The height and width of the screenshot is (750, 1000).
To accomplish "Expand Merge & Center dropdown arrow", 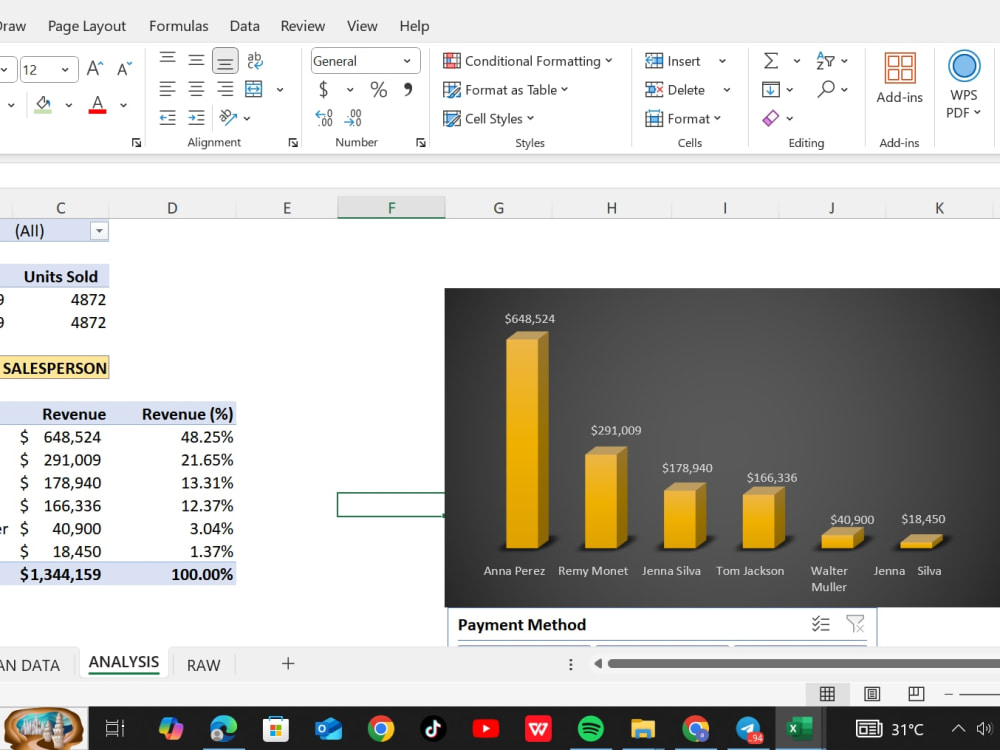I will pos(280,89).
